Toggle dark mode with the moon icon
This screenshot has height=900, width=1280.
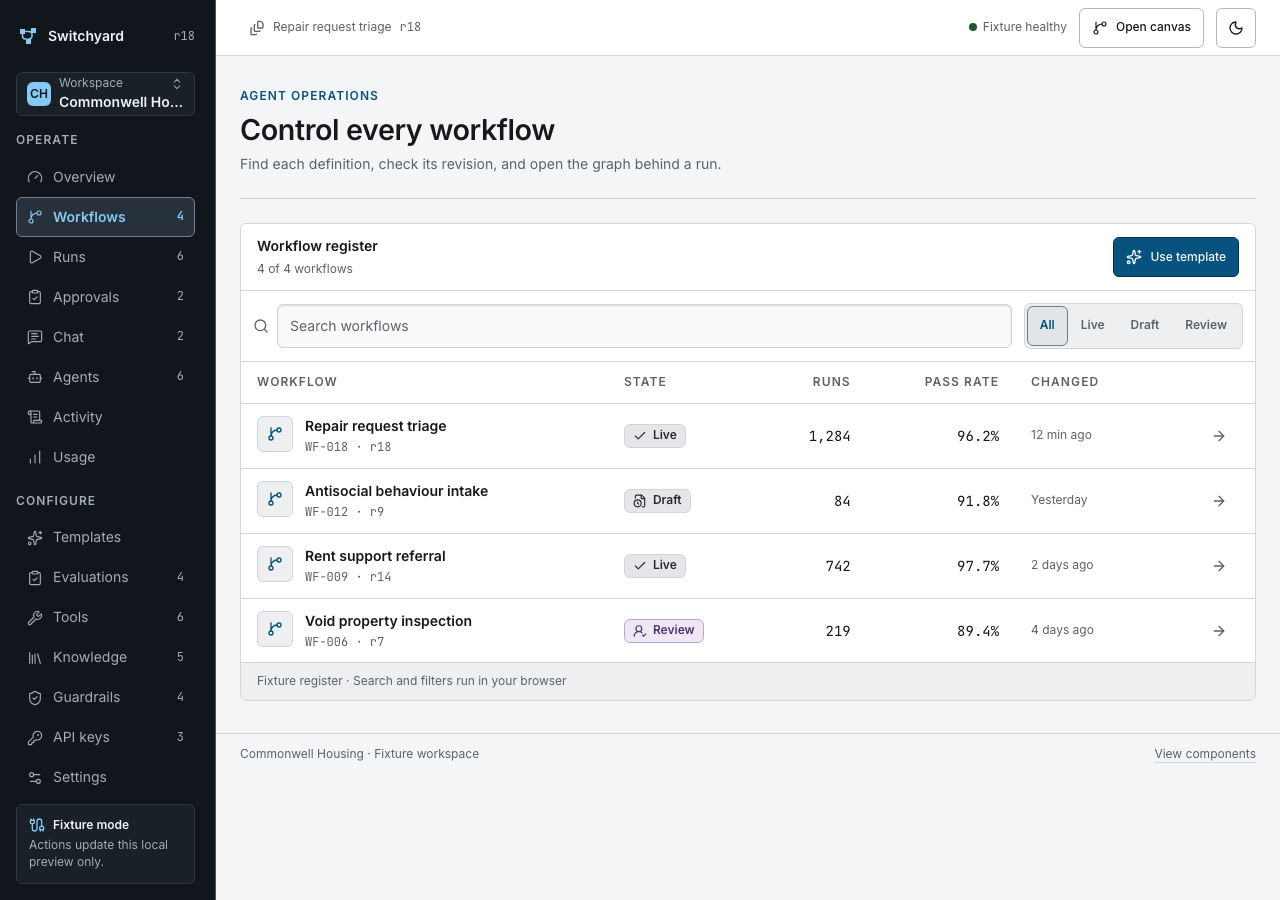point(1235,28)
